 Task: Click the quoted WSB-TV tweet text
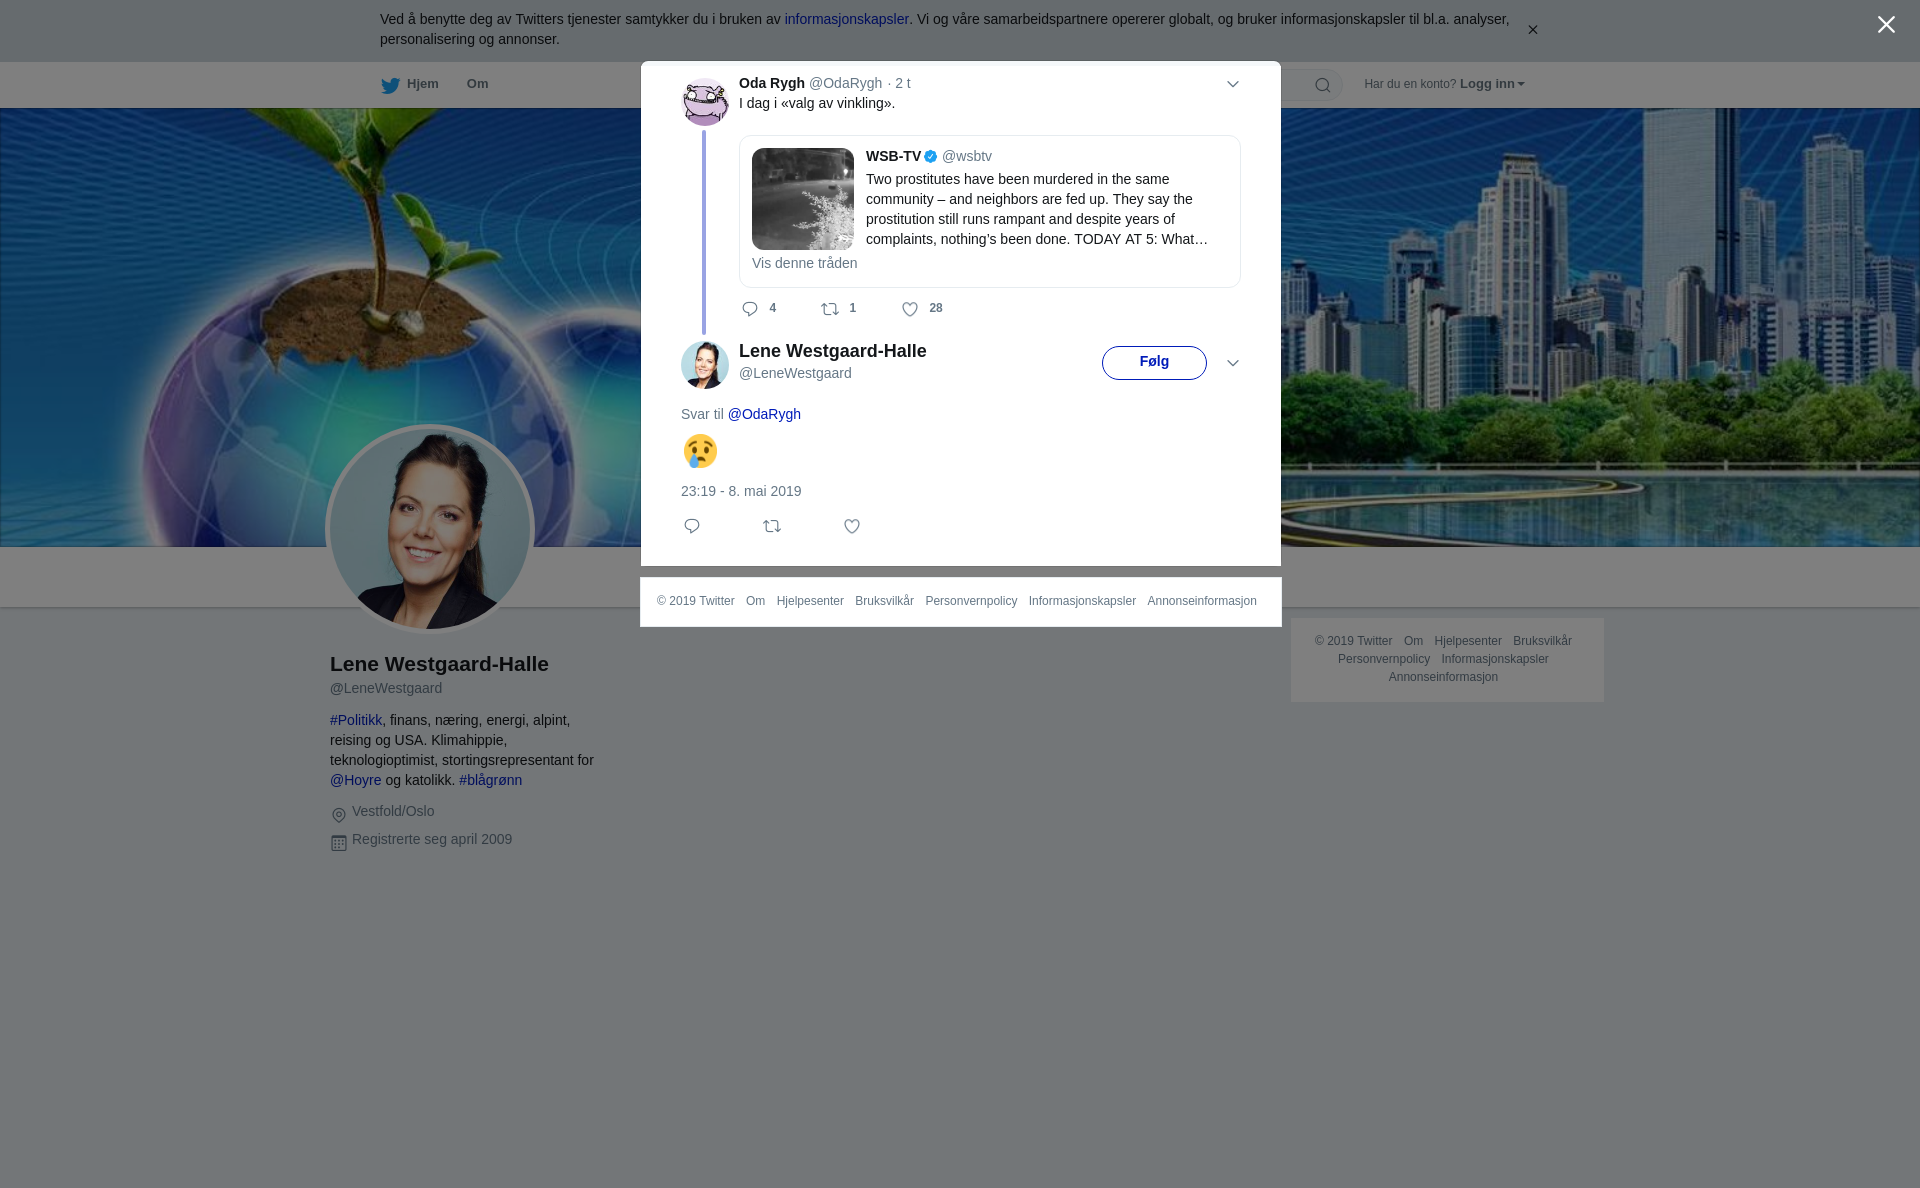tap(1037, 209)
